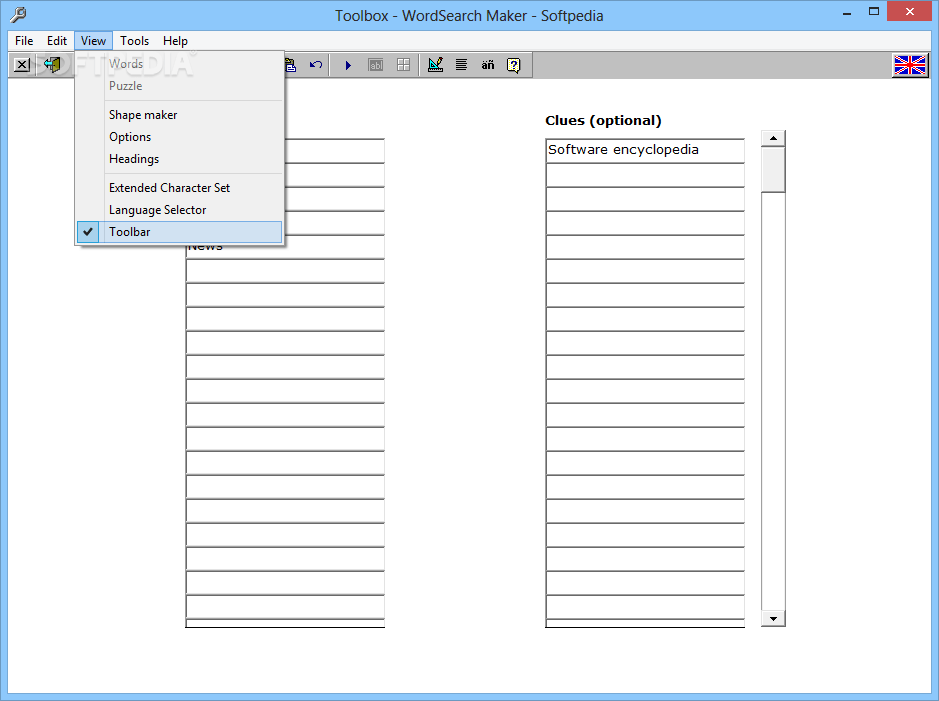Viewport: 939px width, 701px height.
Task: Click the X close toolbar icon
Action: (22, 65)
